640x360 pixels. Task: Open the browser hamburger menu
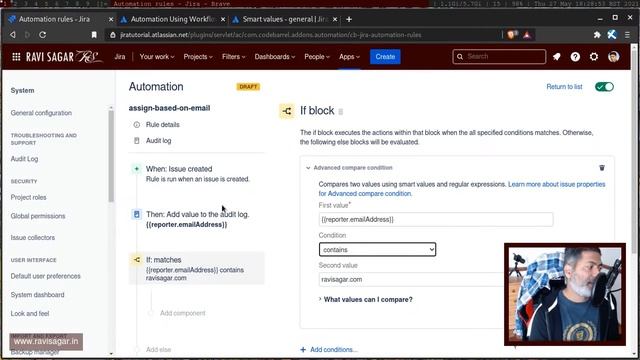click(x=627, y=35)
